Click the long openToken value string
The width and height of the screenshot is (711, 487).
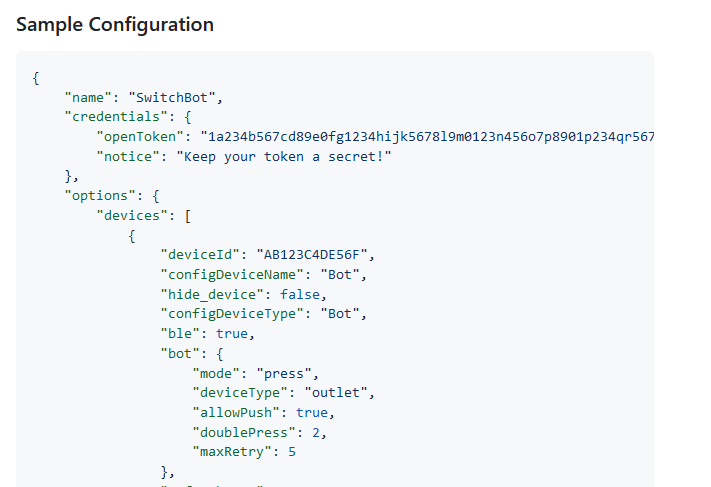tap(427, 136)
